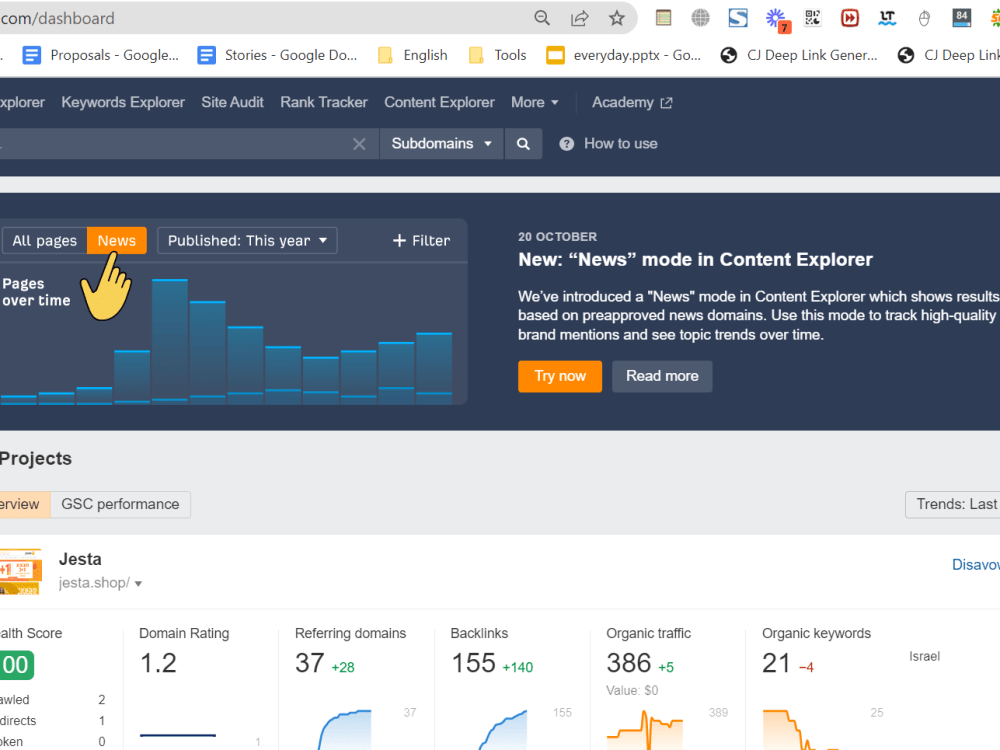
Task: Select News mode in banner
Action: point(117,240)
